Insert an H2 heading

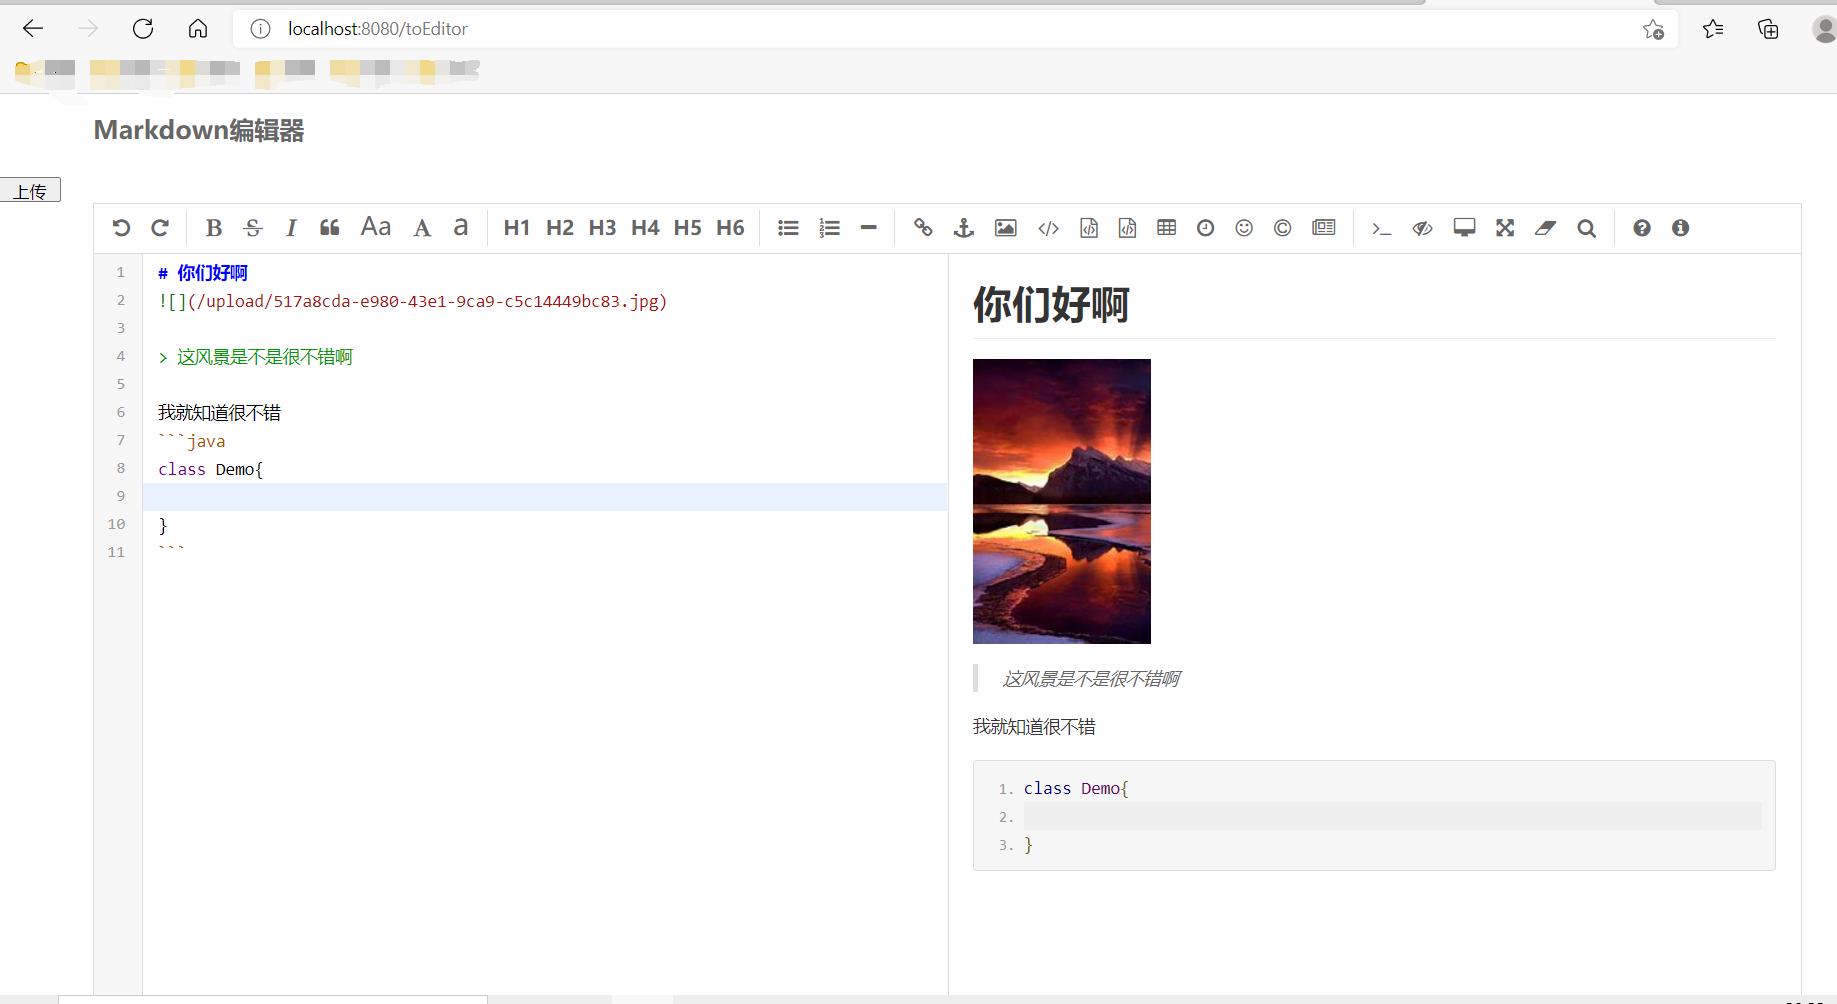[x=560, y=228]
